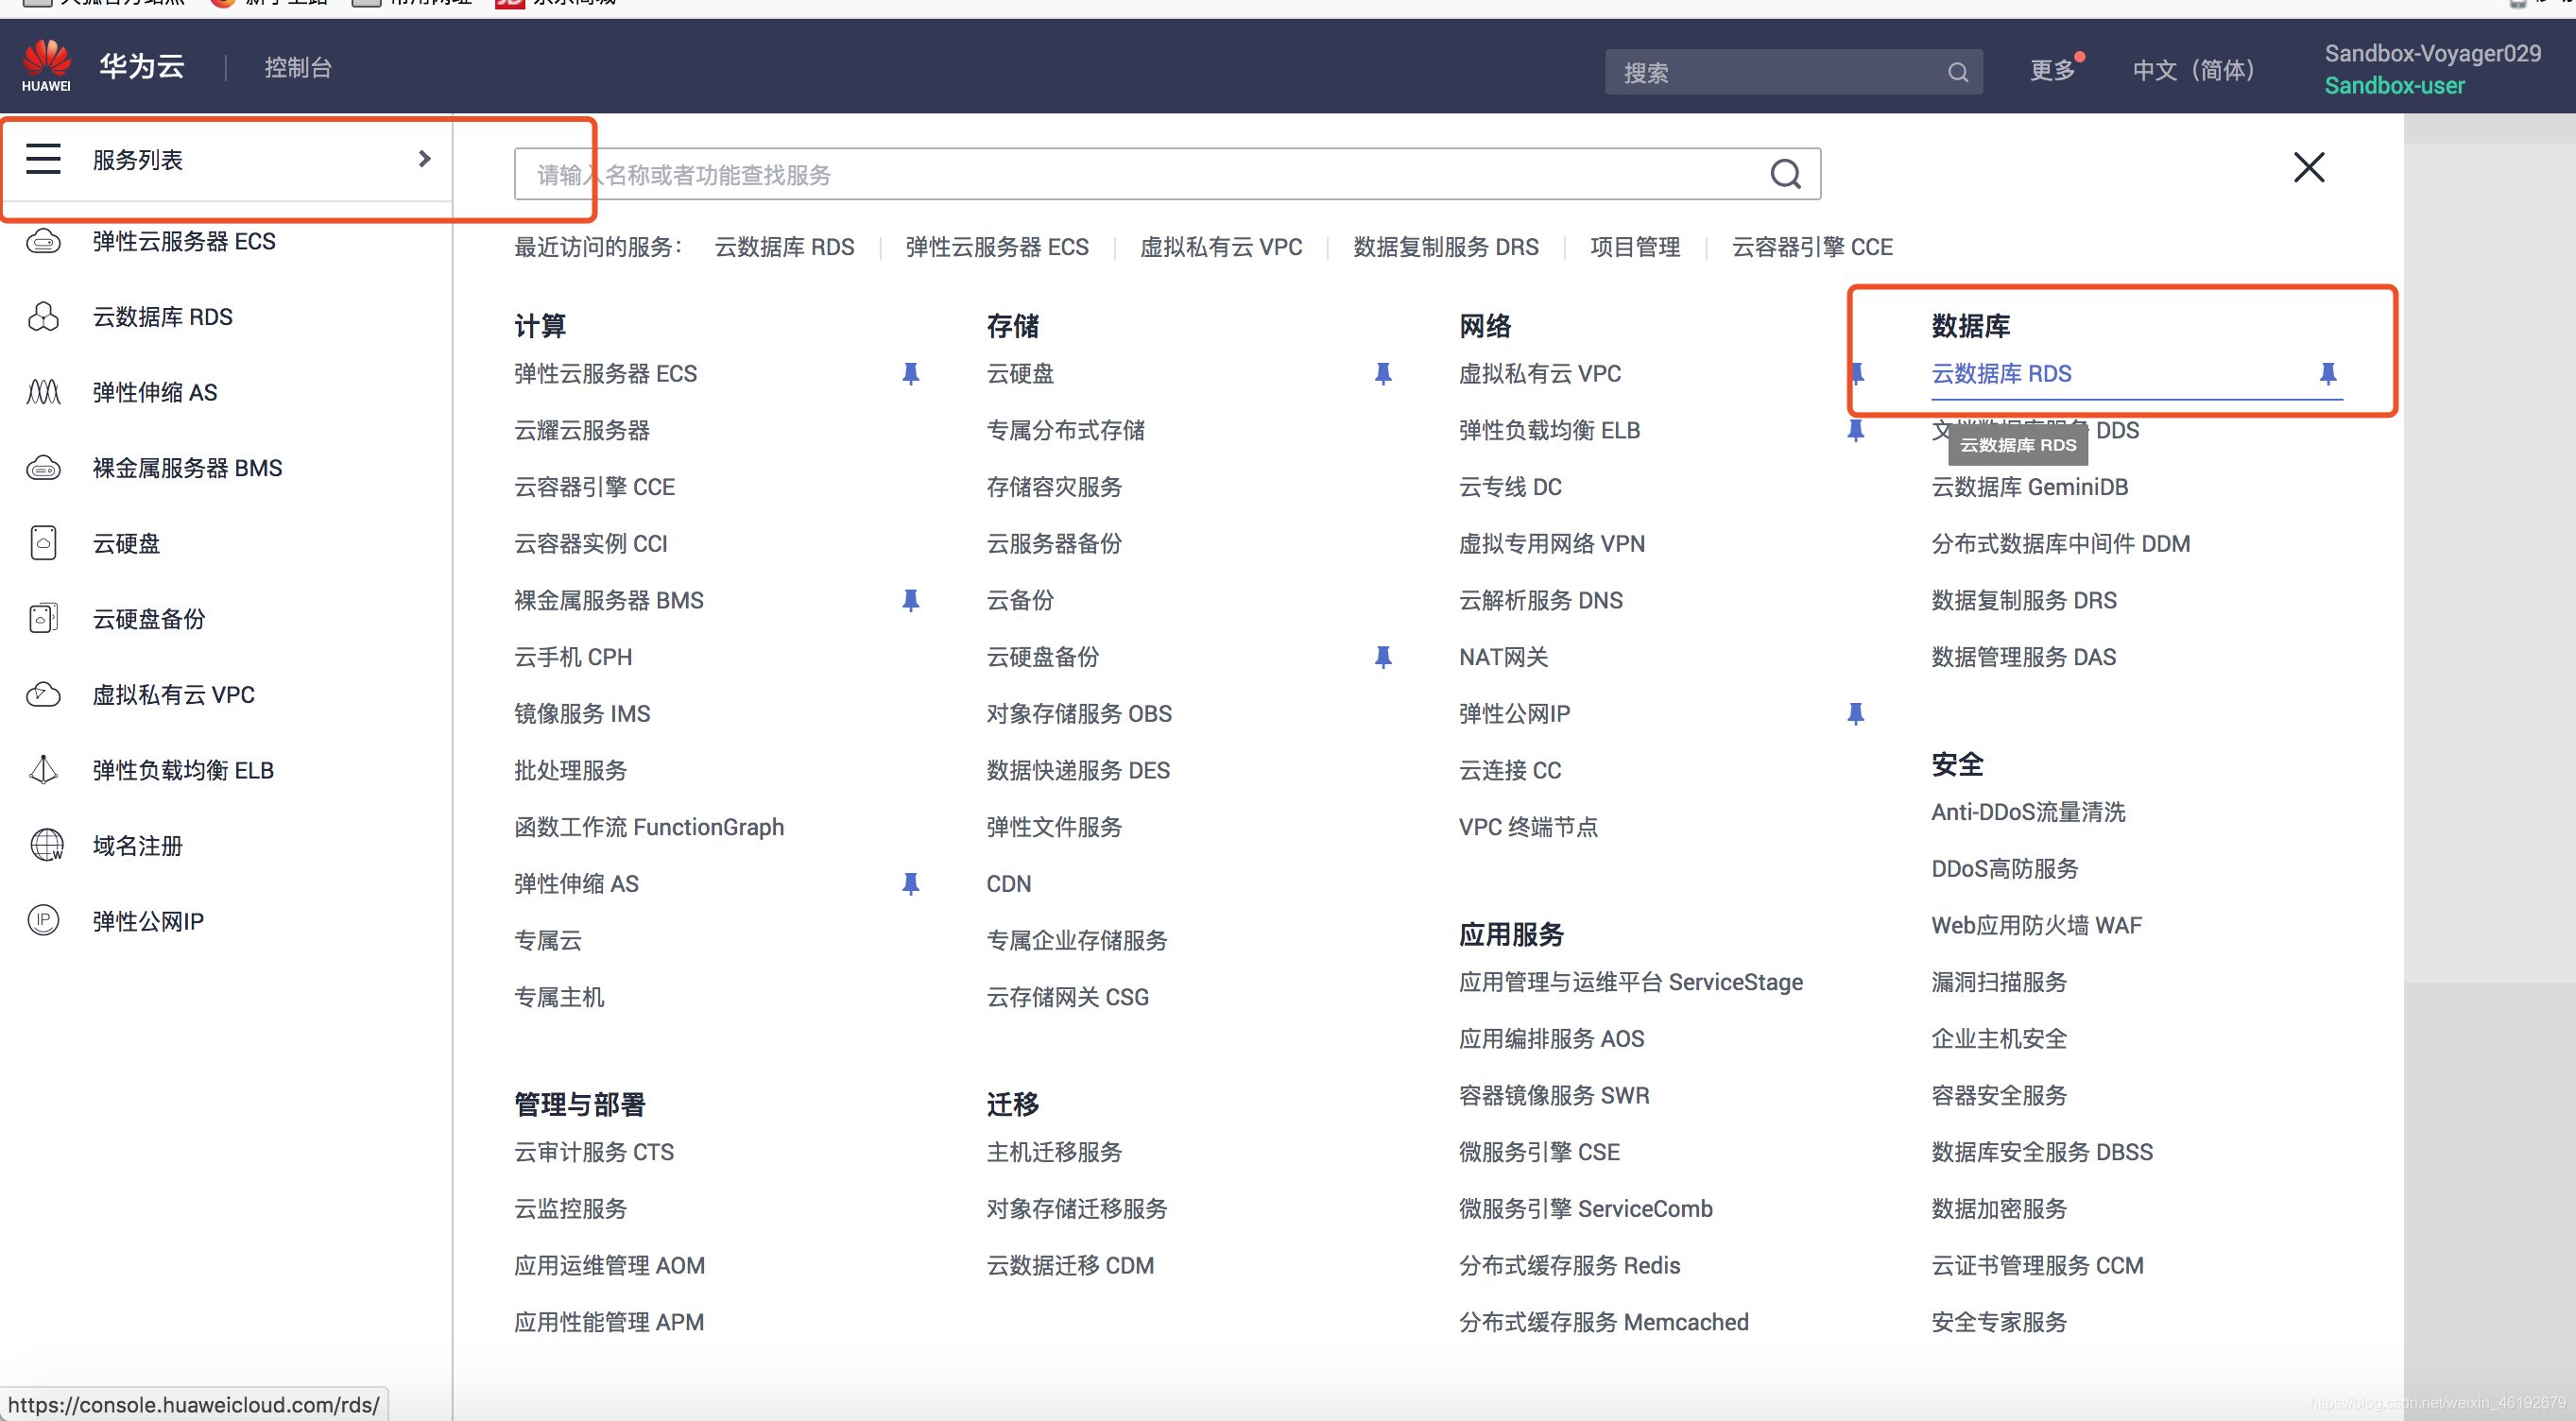Open 对象存储服务 OBS
This screenshot has height=1421, width=2576.
point(1079,714)
